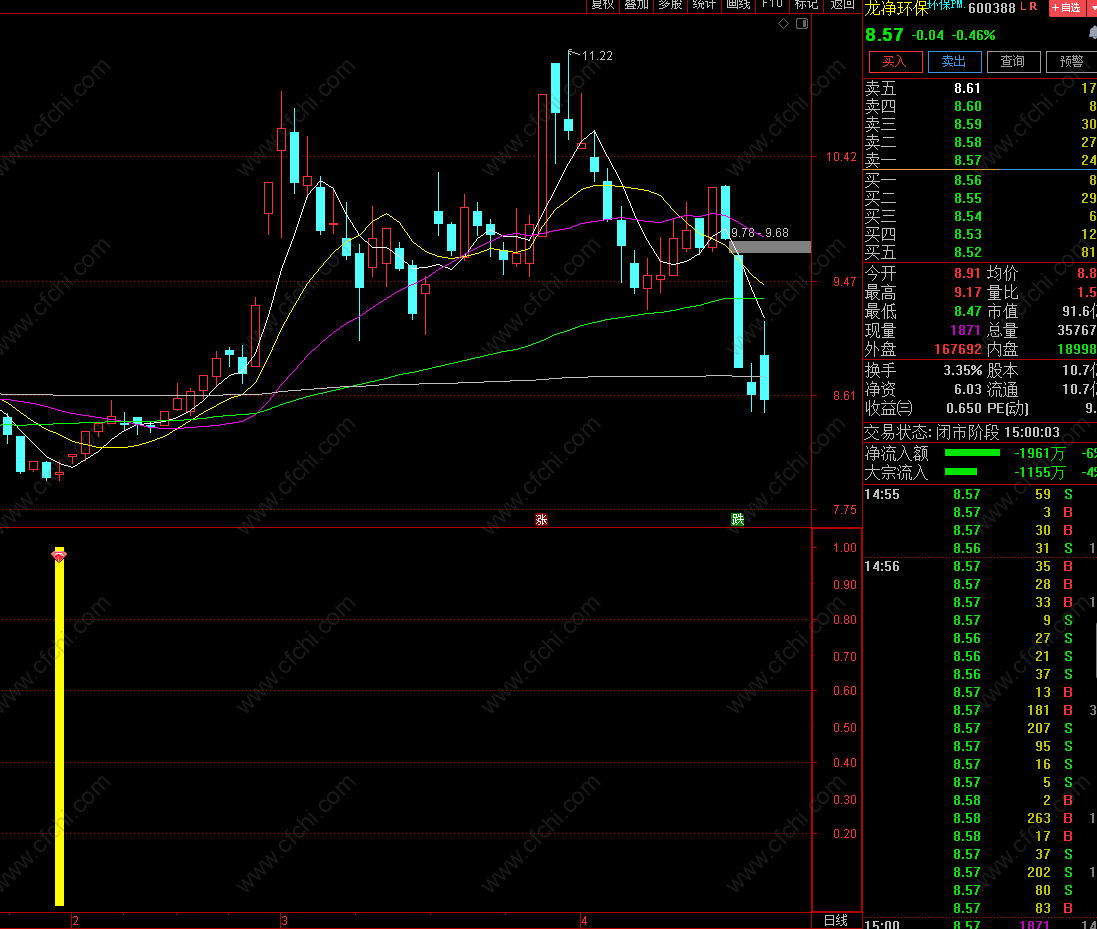This screenshot has height=929, width=1097.
Task: Click the diamond icon above the chart
Action: point(784,24)
